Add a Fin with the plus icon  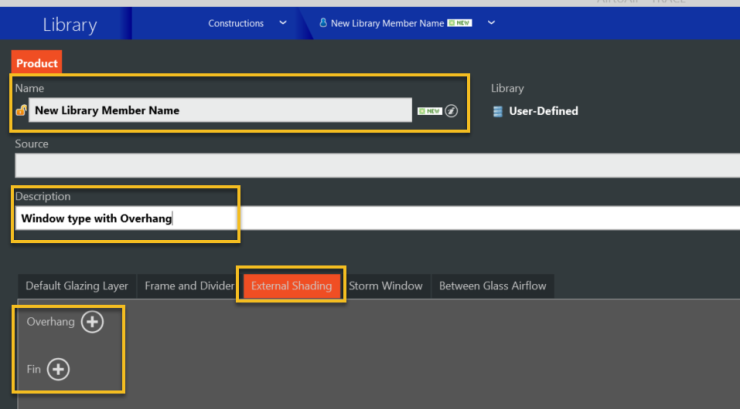click(x=59, y=370)
